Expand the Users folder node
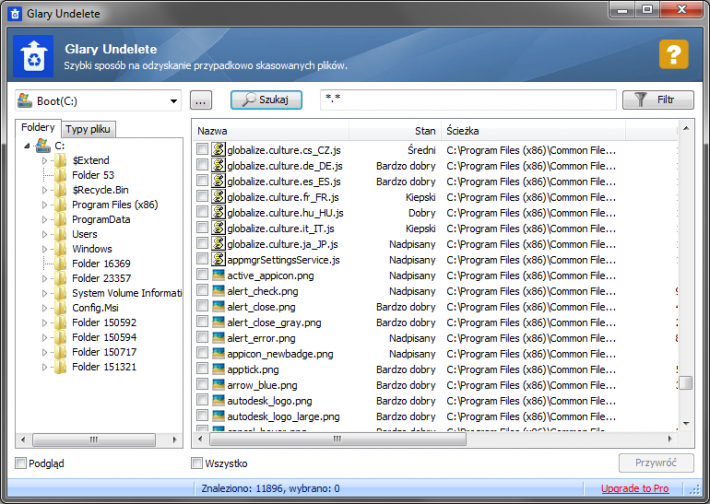 tap(44, 234)
